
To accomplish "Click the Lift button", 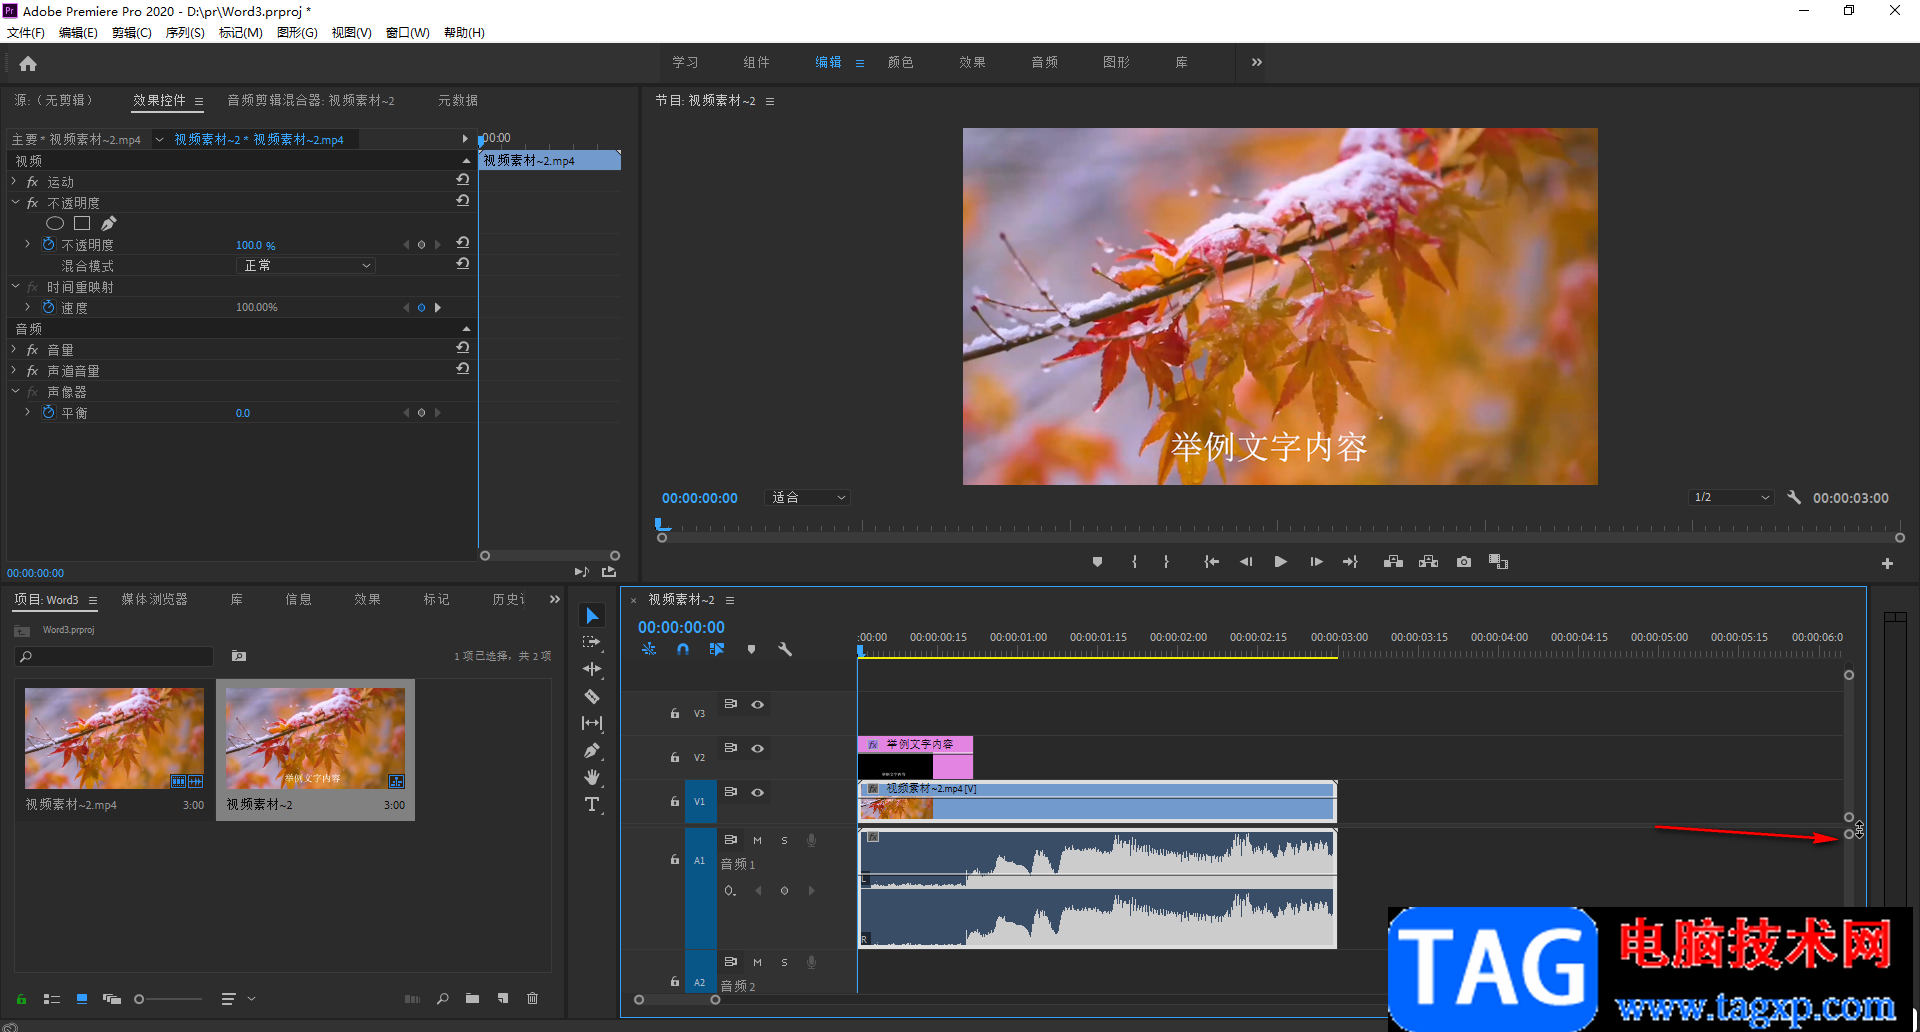I will coord(1393,562).
